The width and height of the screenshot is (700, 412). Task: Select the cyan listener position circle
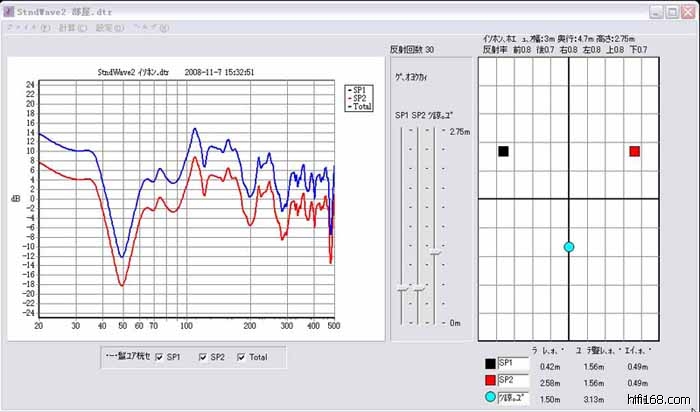[x=568, y=246]
